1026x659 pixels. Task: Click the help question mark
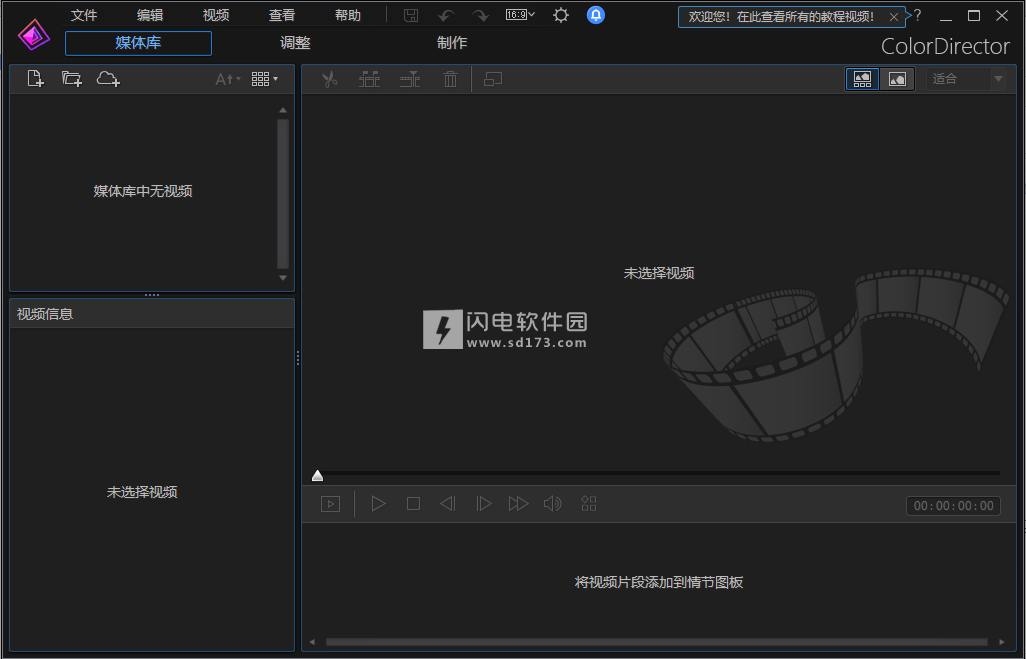[917, 15]
